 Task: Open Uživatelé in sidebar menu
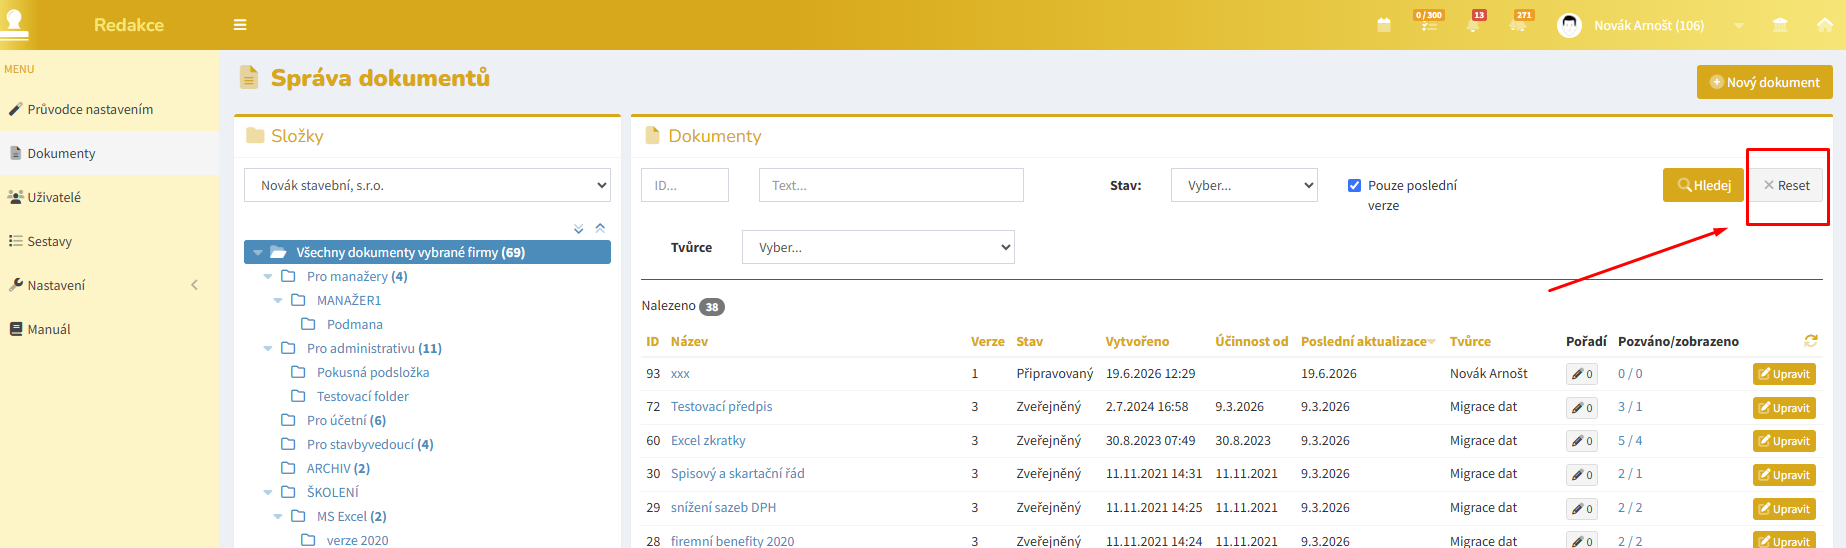coord(109,197)
